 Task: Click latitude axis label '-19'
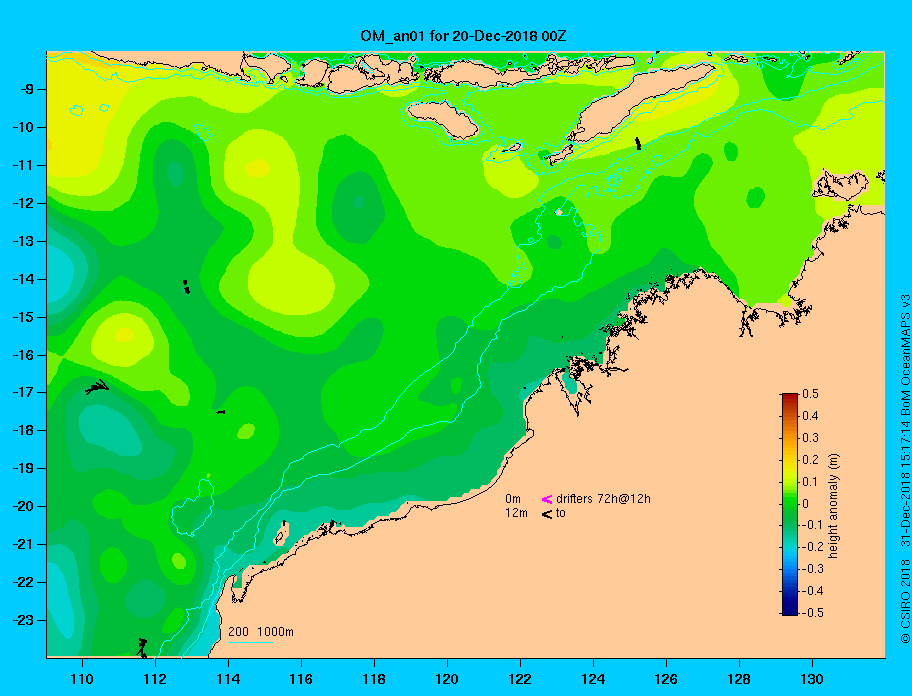(x=23, y=469)
